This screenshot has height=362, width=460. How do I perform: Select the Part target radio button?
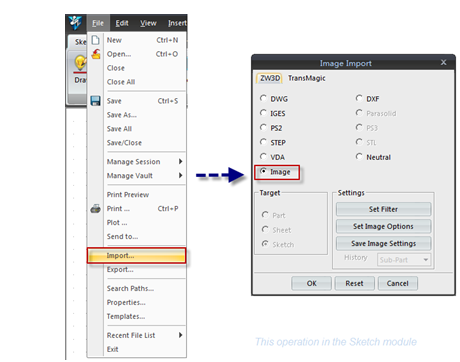click(x=265, y=215)
